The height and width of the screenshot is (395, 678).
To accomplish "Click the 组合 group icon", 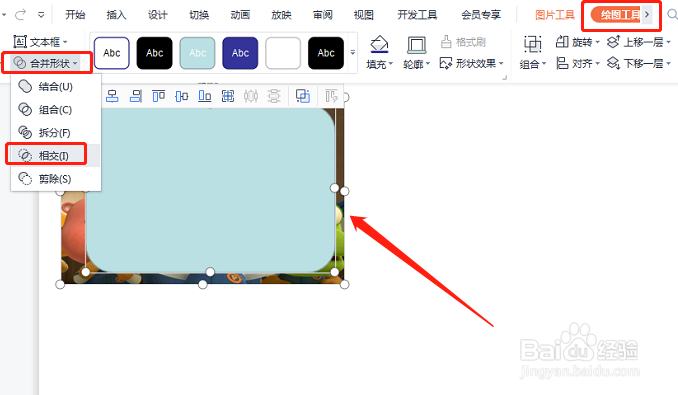I will 532,45.
